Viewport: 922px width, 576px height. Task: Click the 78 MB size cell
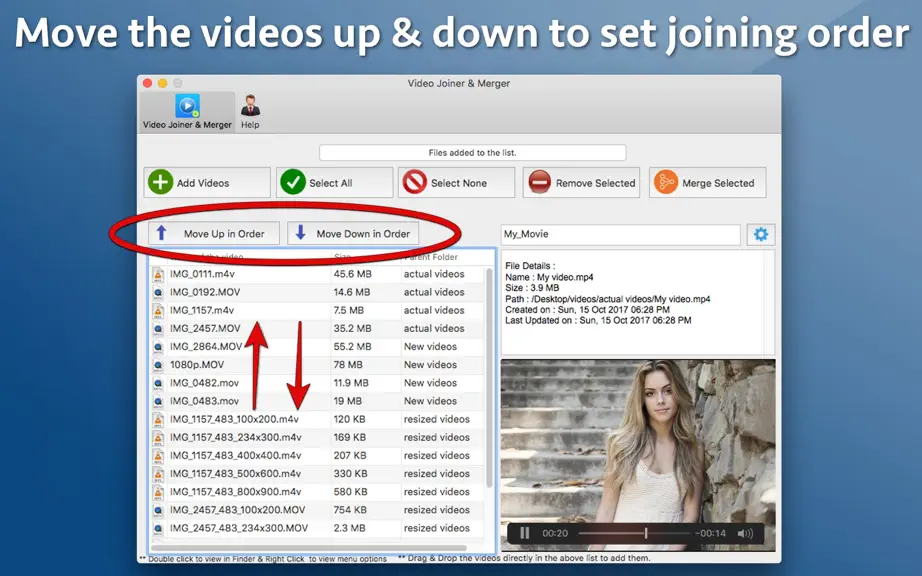point(348,365)
